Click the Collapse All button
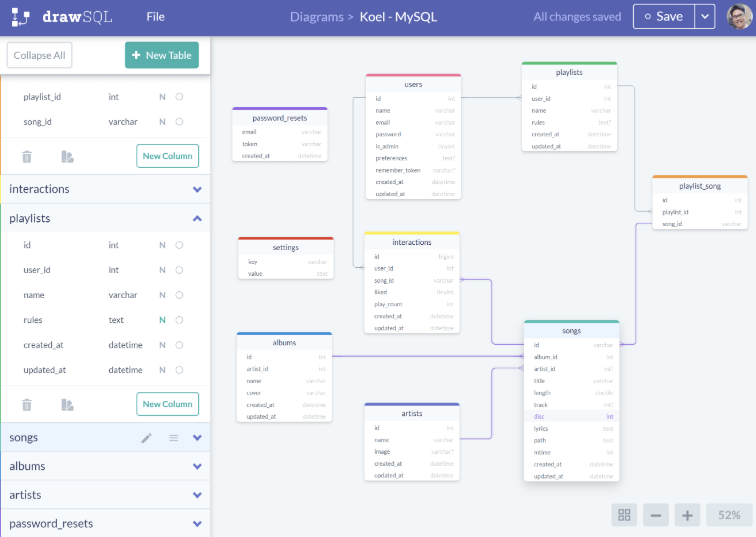756x537 pixels. coord(40,55)
